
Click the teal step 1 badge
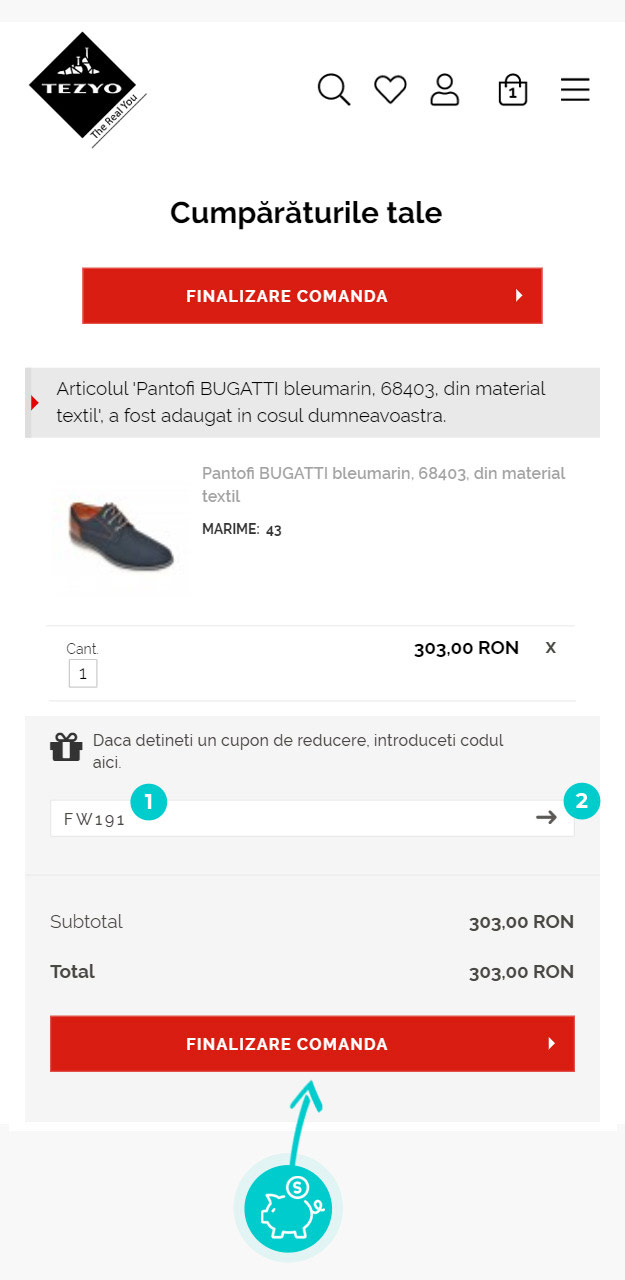point(149,801)
